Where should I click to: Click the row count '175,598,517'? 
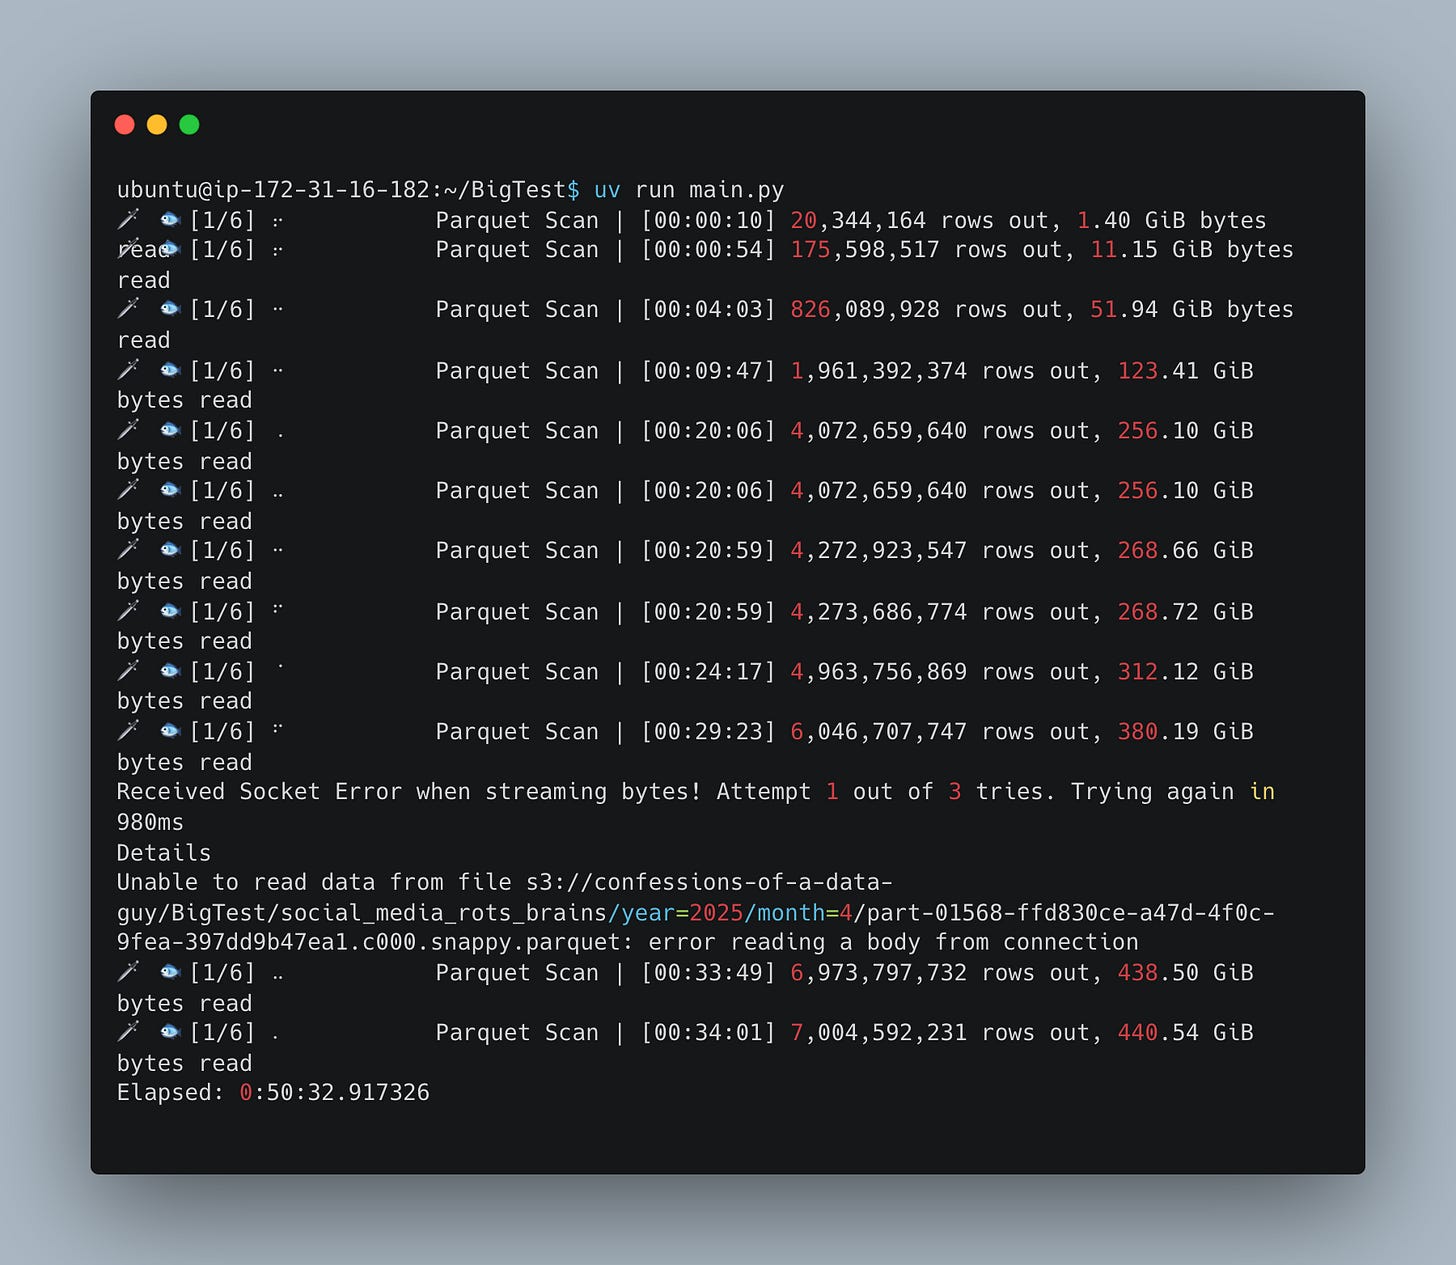coord(865,250)
